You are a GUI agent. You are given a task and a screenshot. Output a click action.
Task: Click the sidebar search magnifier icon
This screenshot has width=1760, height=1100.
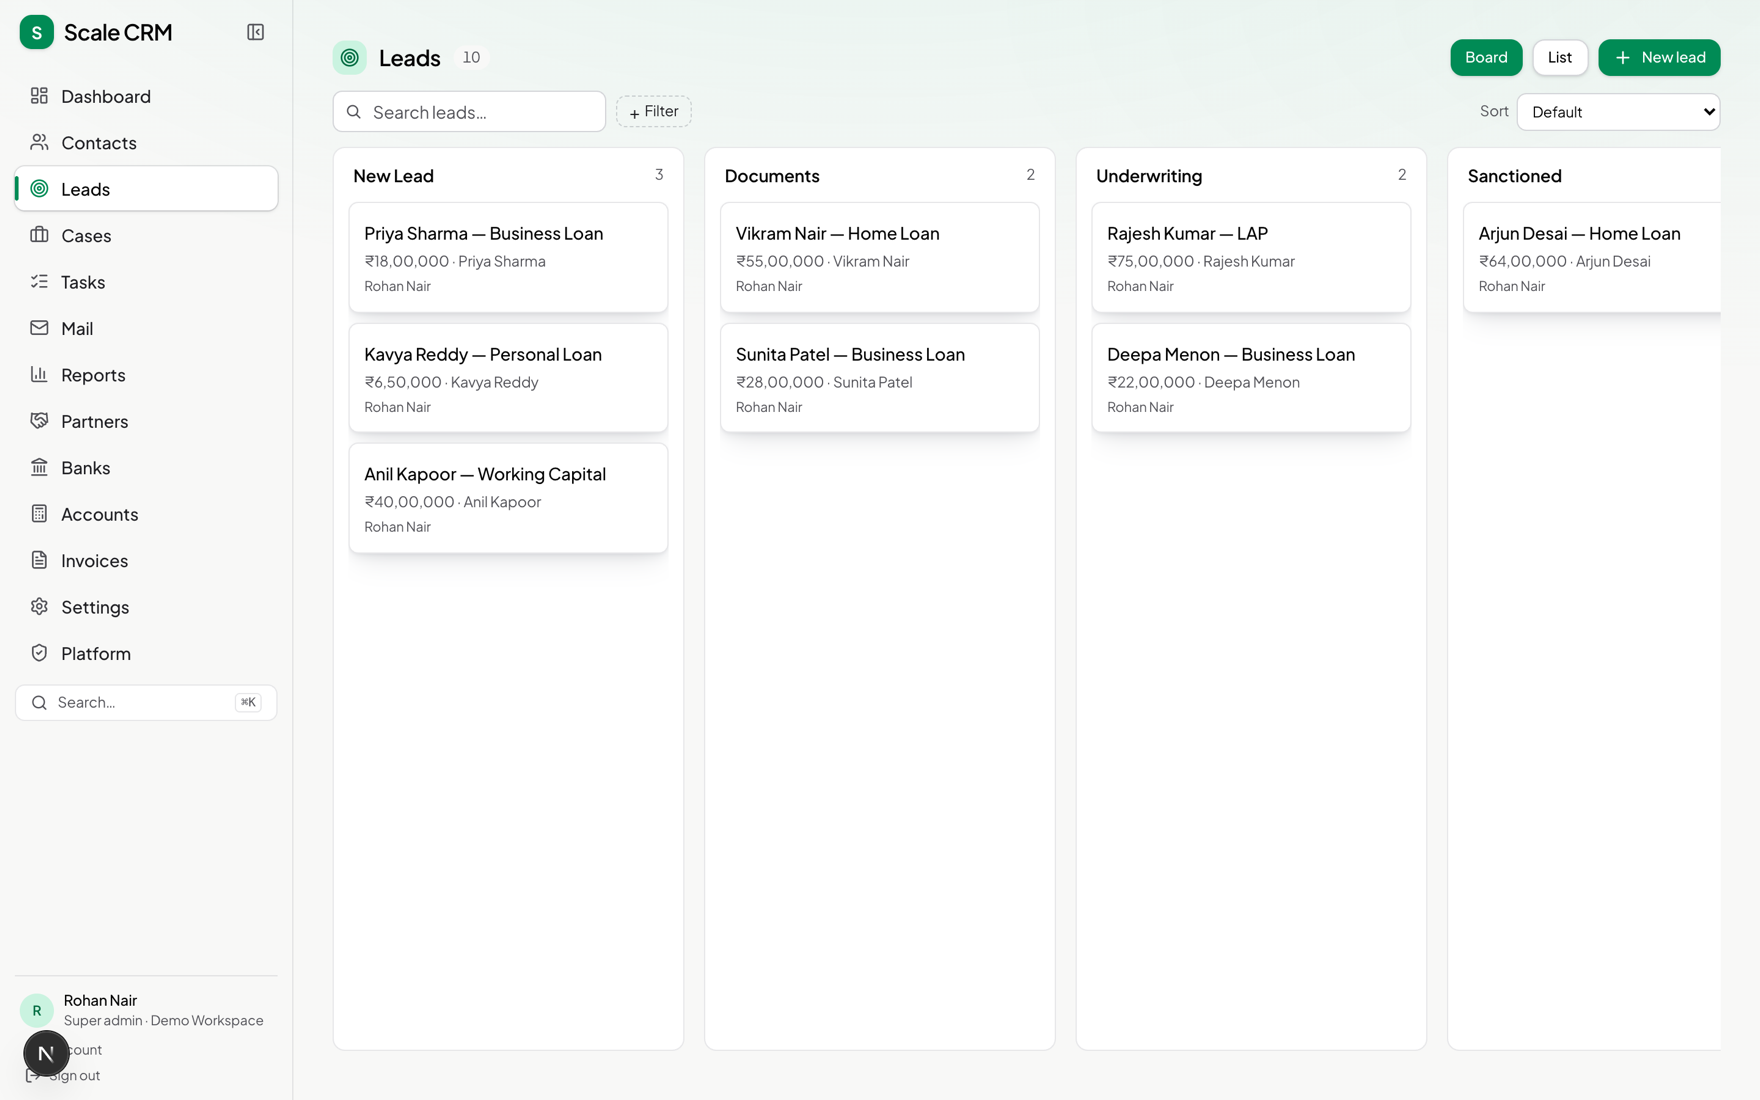click(x=39, y=703)
